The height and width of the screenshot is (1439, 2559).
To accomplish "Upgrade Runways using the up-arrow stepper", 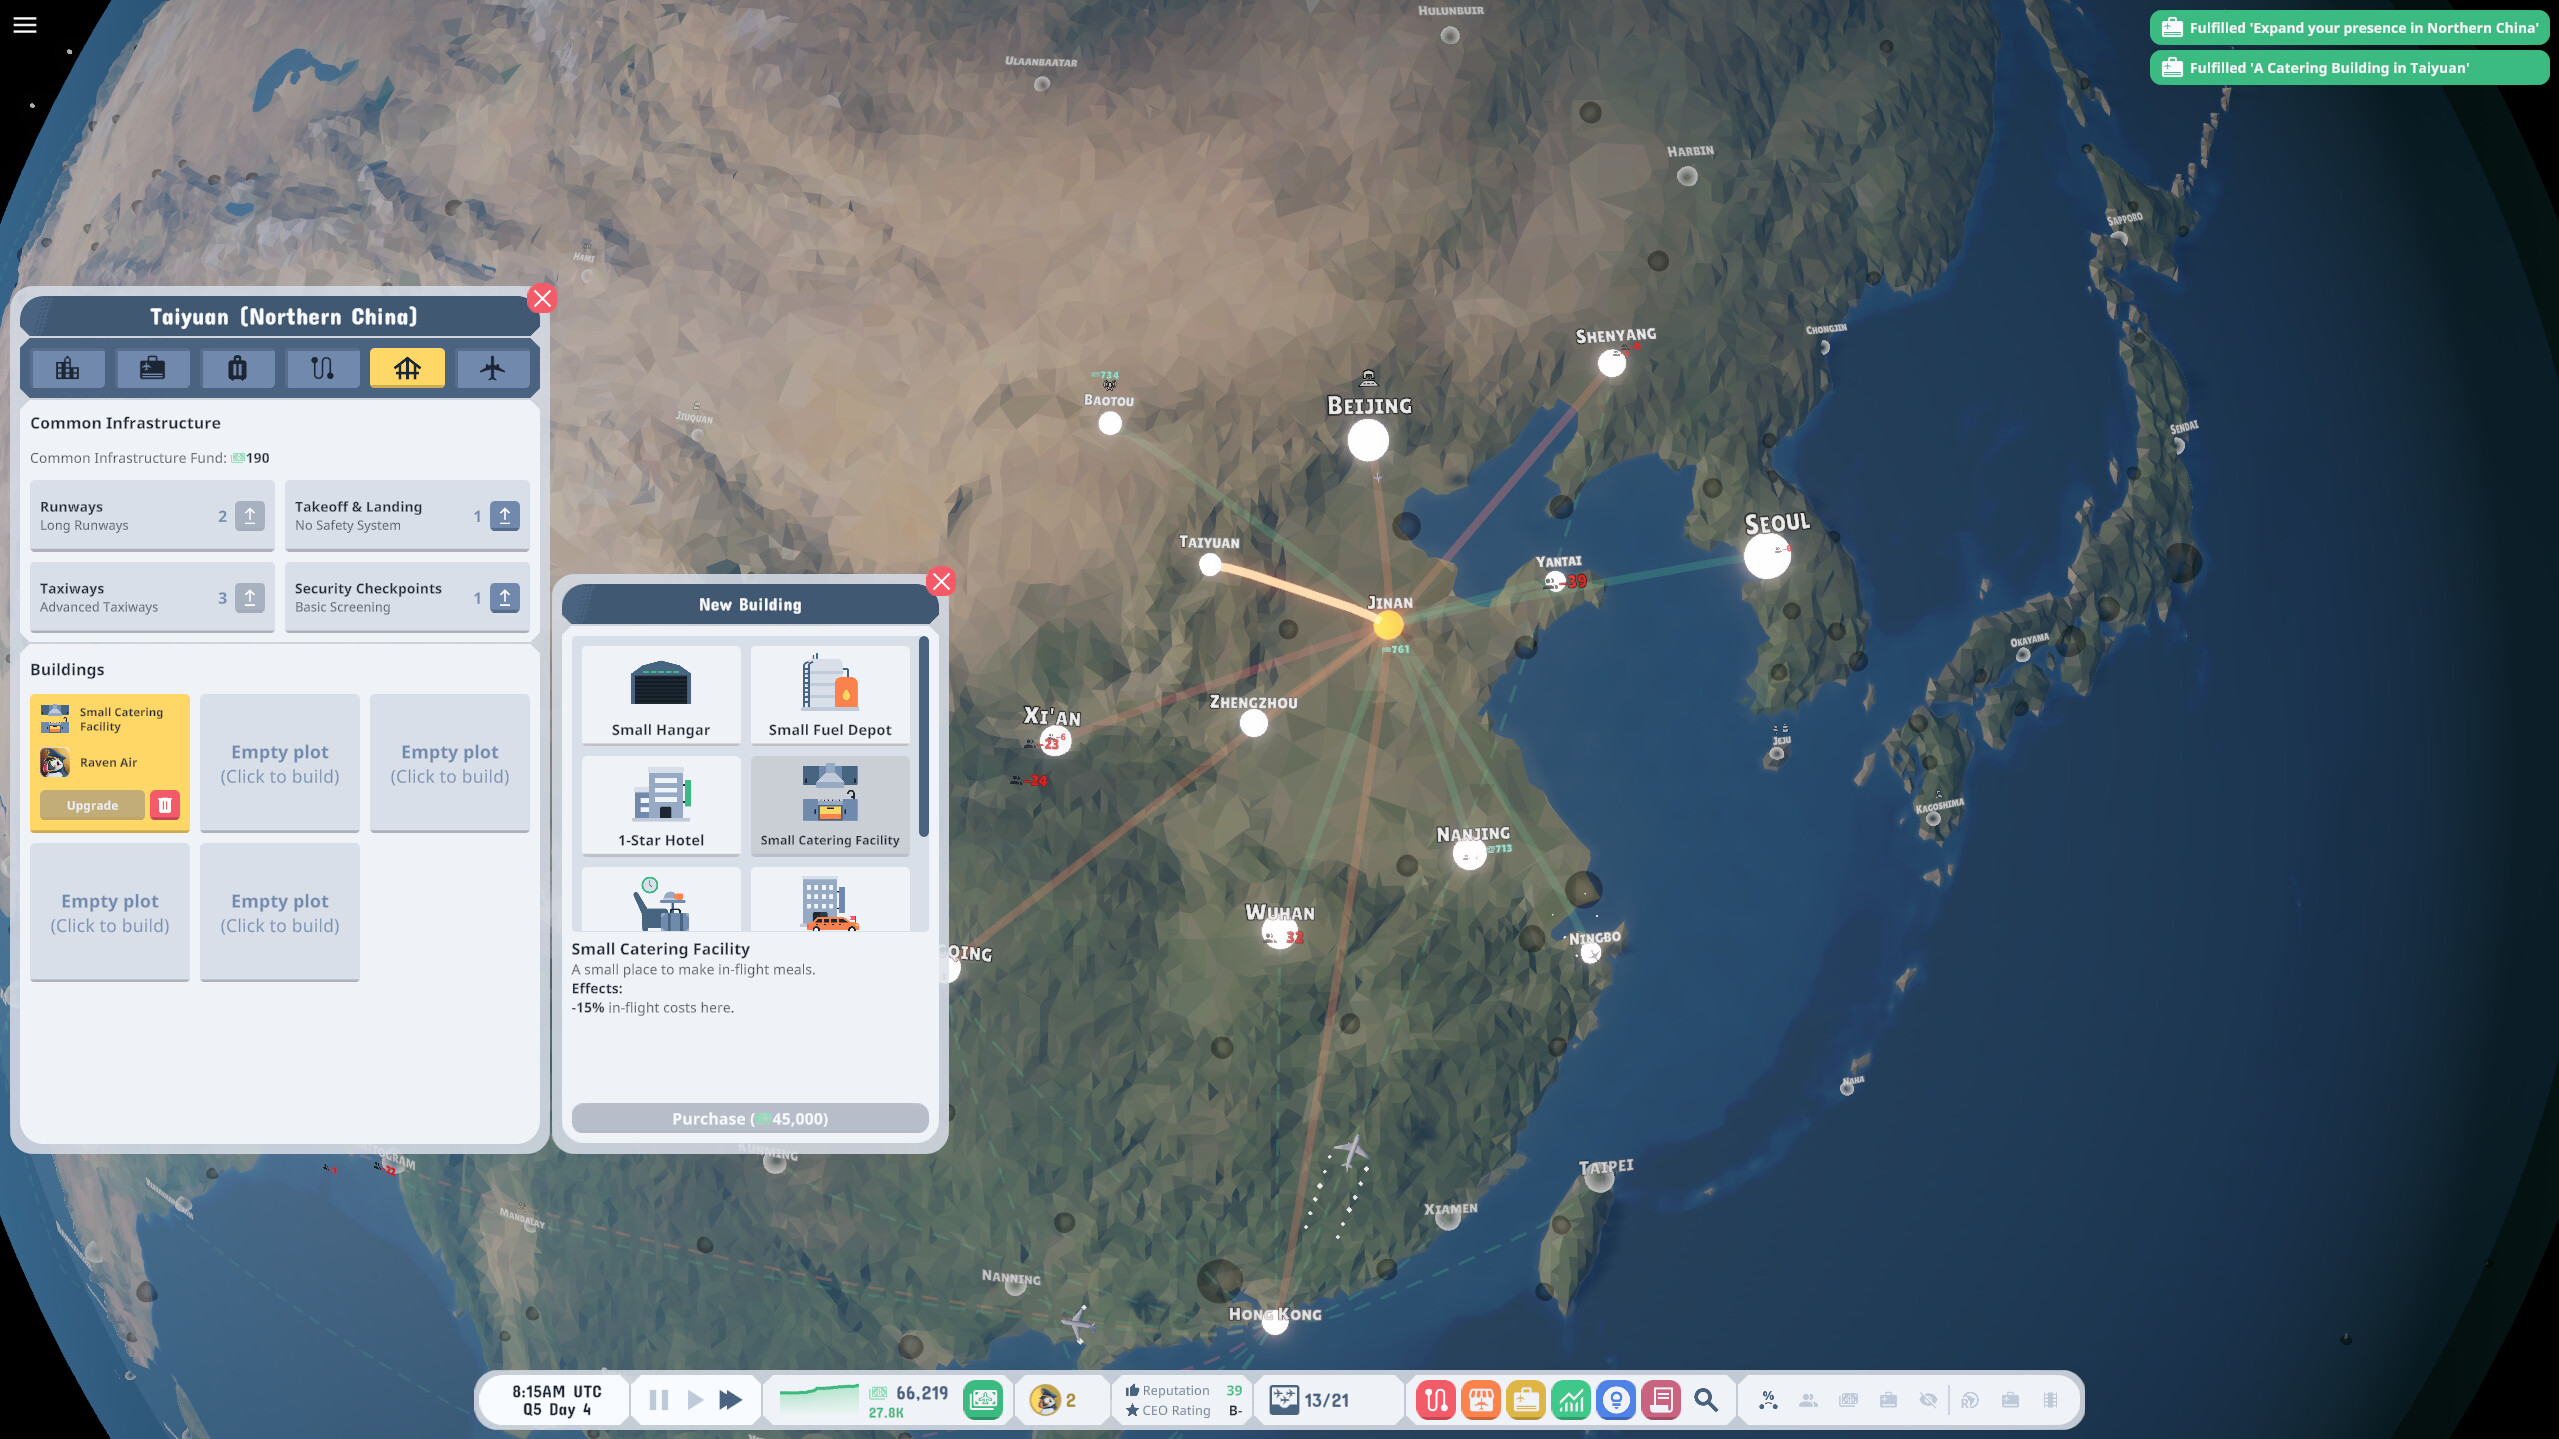I will tap(248, 515).
